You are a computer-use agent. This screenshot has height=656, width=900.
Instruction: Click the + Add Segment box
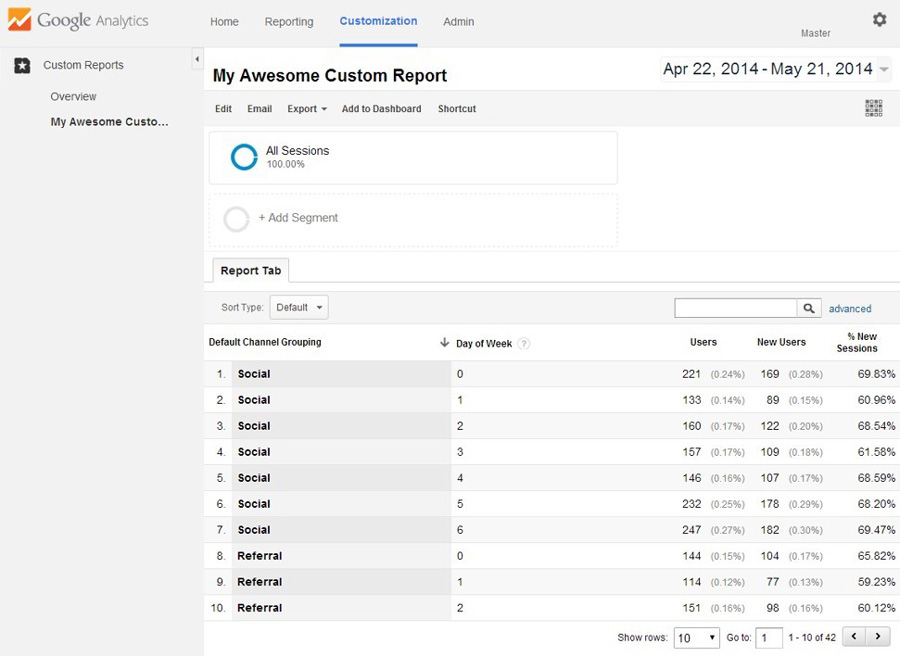298,218
